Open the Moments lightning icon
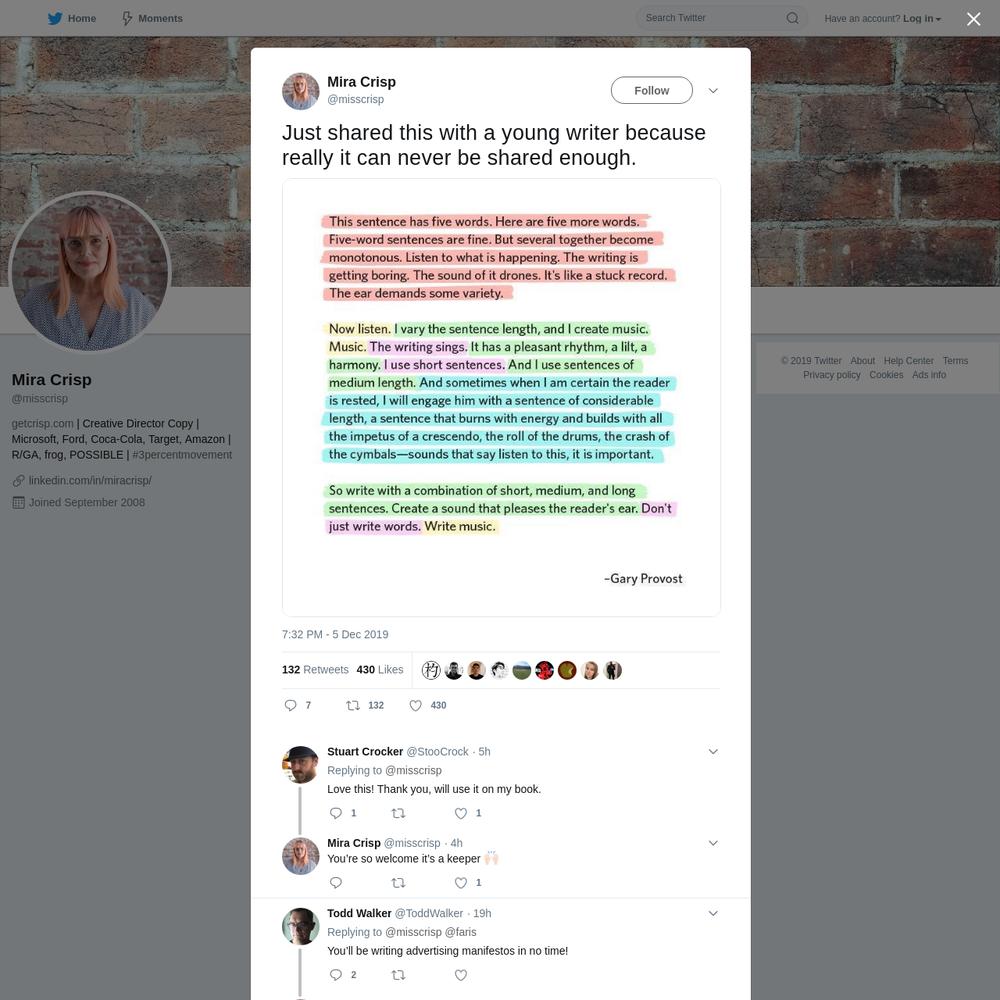 coord(127,18)
